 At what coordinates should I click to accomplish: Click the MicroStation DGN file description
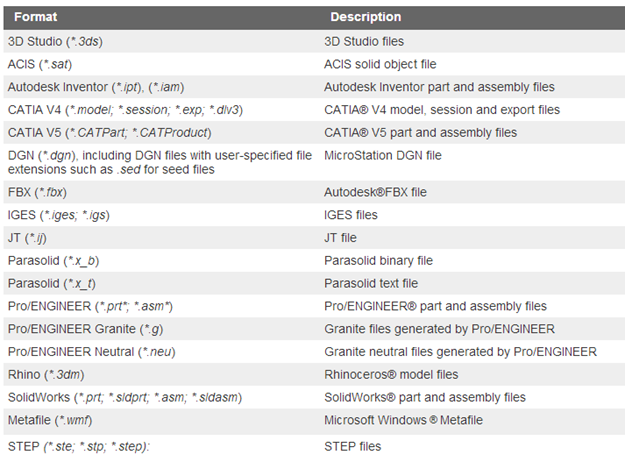point(383,155)
